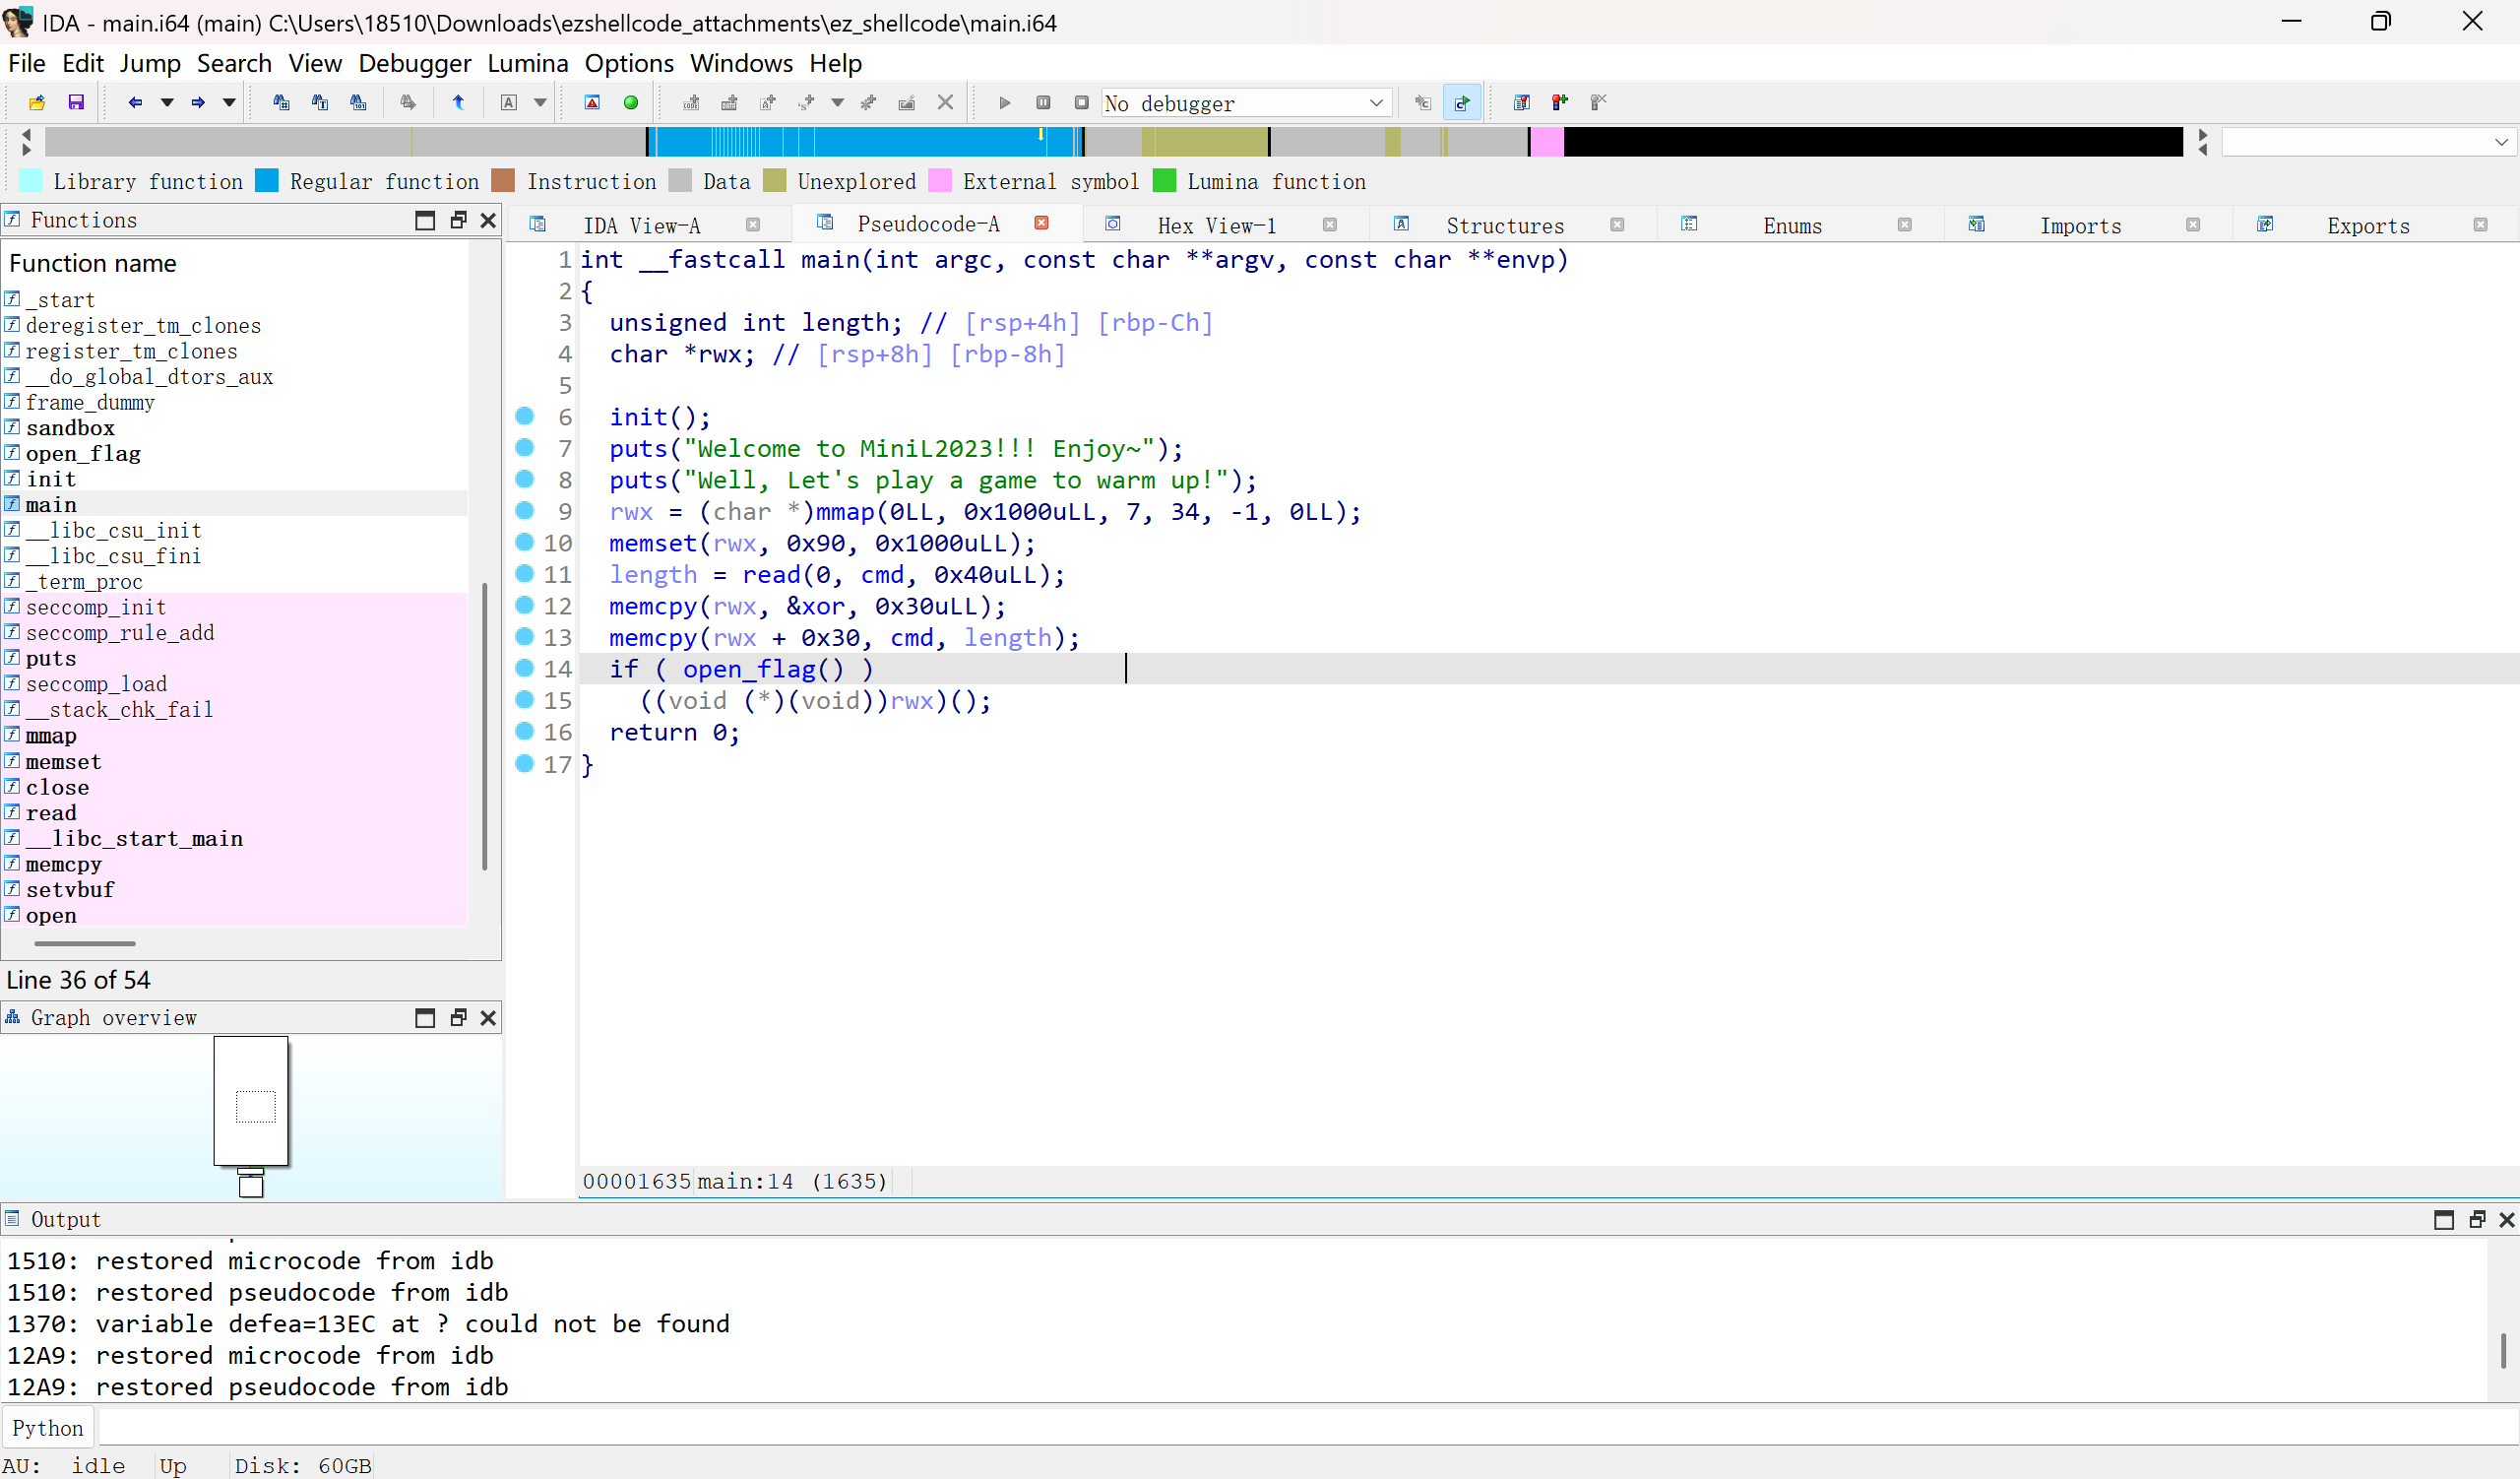Click the green circle toolbar icon
This screenshot has width=2520, height=1479.
pos(631,103)
